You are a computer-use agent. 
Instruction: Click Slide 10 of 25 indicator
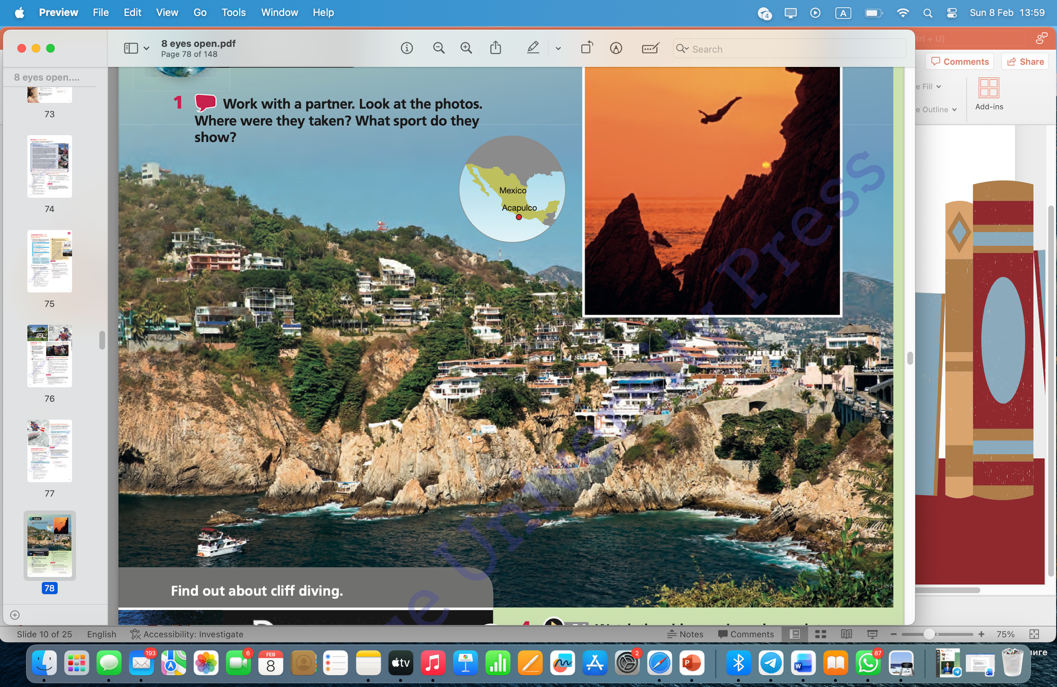44,634
